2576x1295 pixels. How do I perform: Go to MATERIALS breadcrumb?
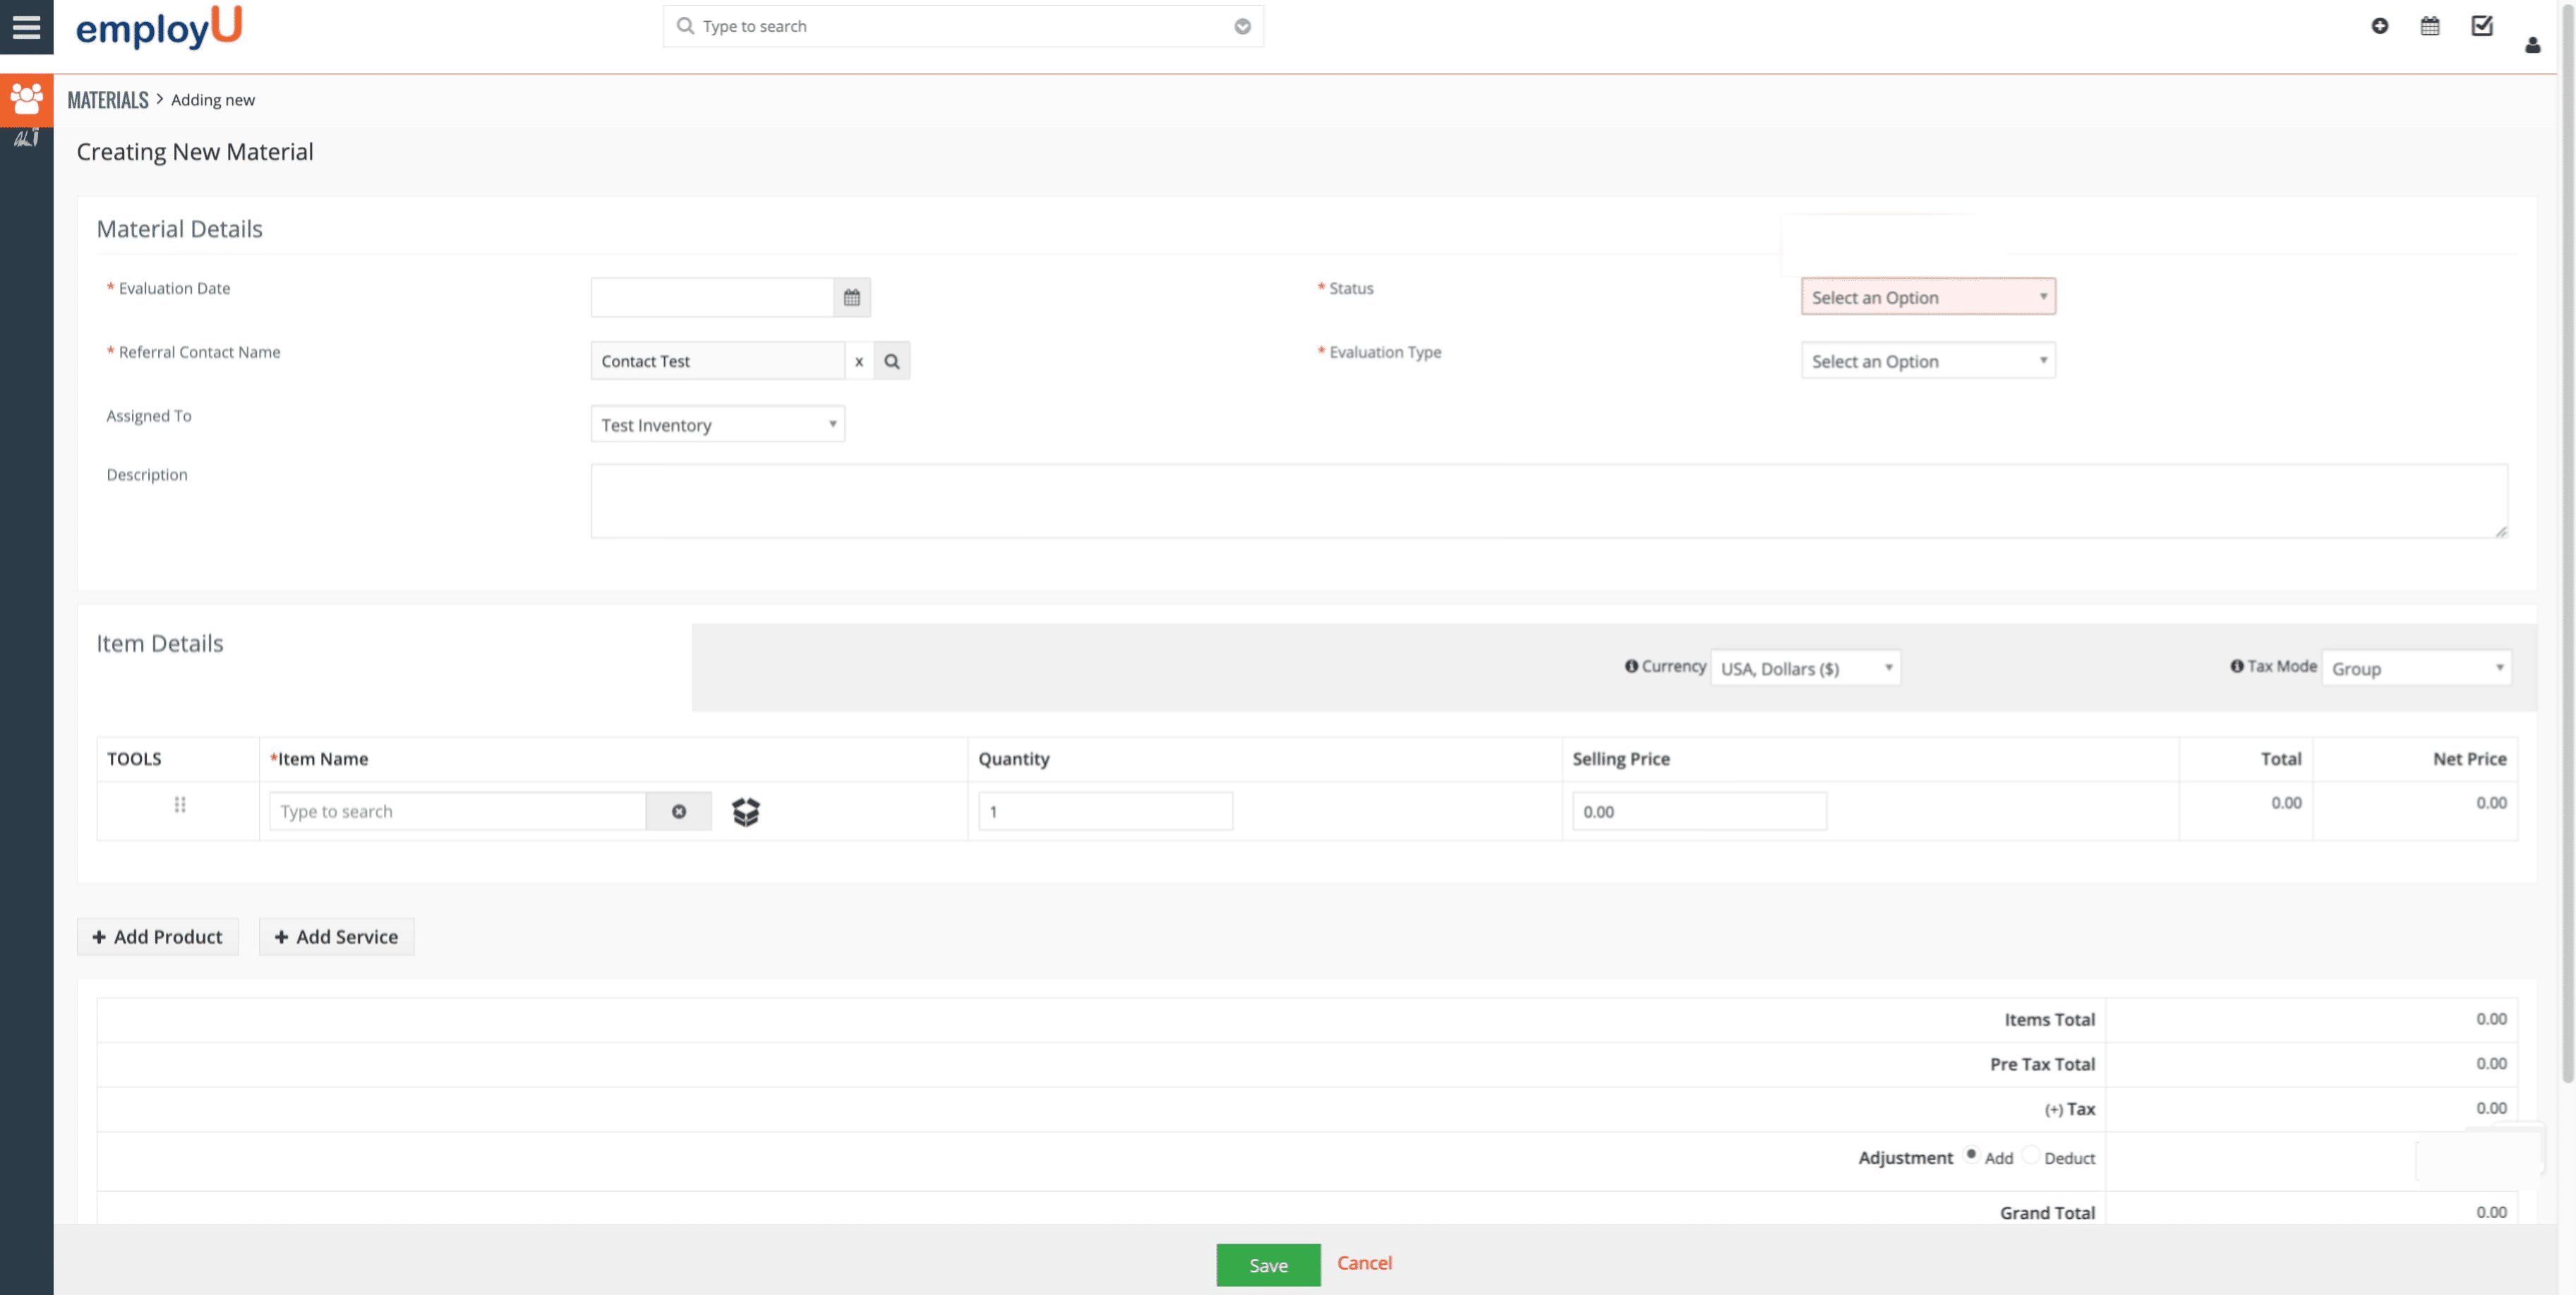pyautogui.click(x=107, y=100)
